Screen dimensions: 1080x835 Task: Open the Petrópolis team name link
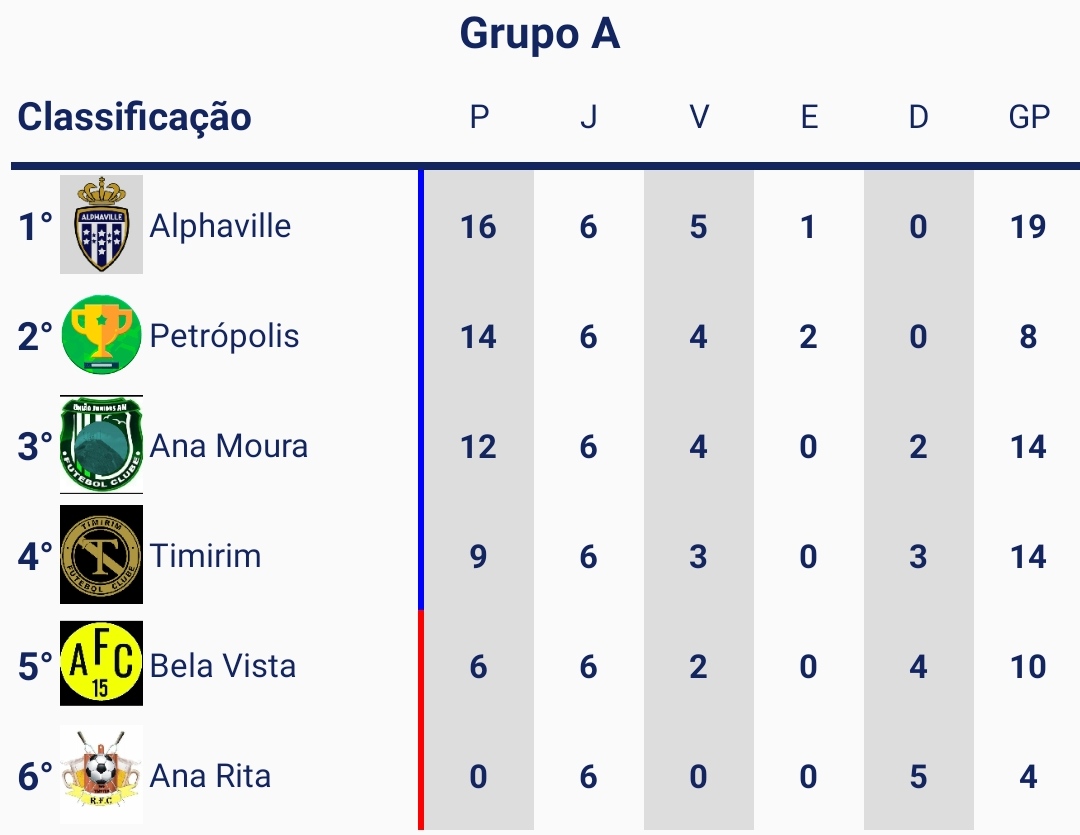[x=224, y=336]
